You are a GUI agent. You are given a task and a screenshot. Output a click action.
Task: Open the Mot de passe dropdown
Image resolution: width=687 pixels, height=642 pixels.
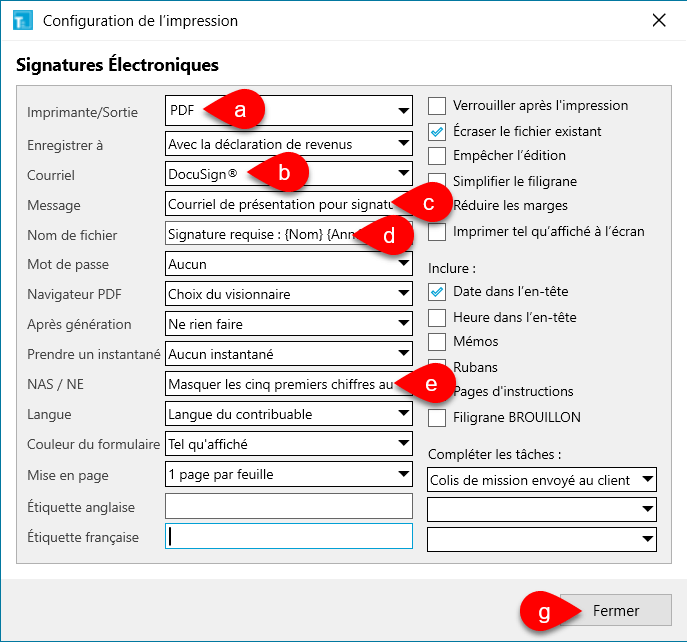[x=289, y=264]
